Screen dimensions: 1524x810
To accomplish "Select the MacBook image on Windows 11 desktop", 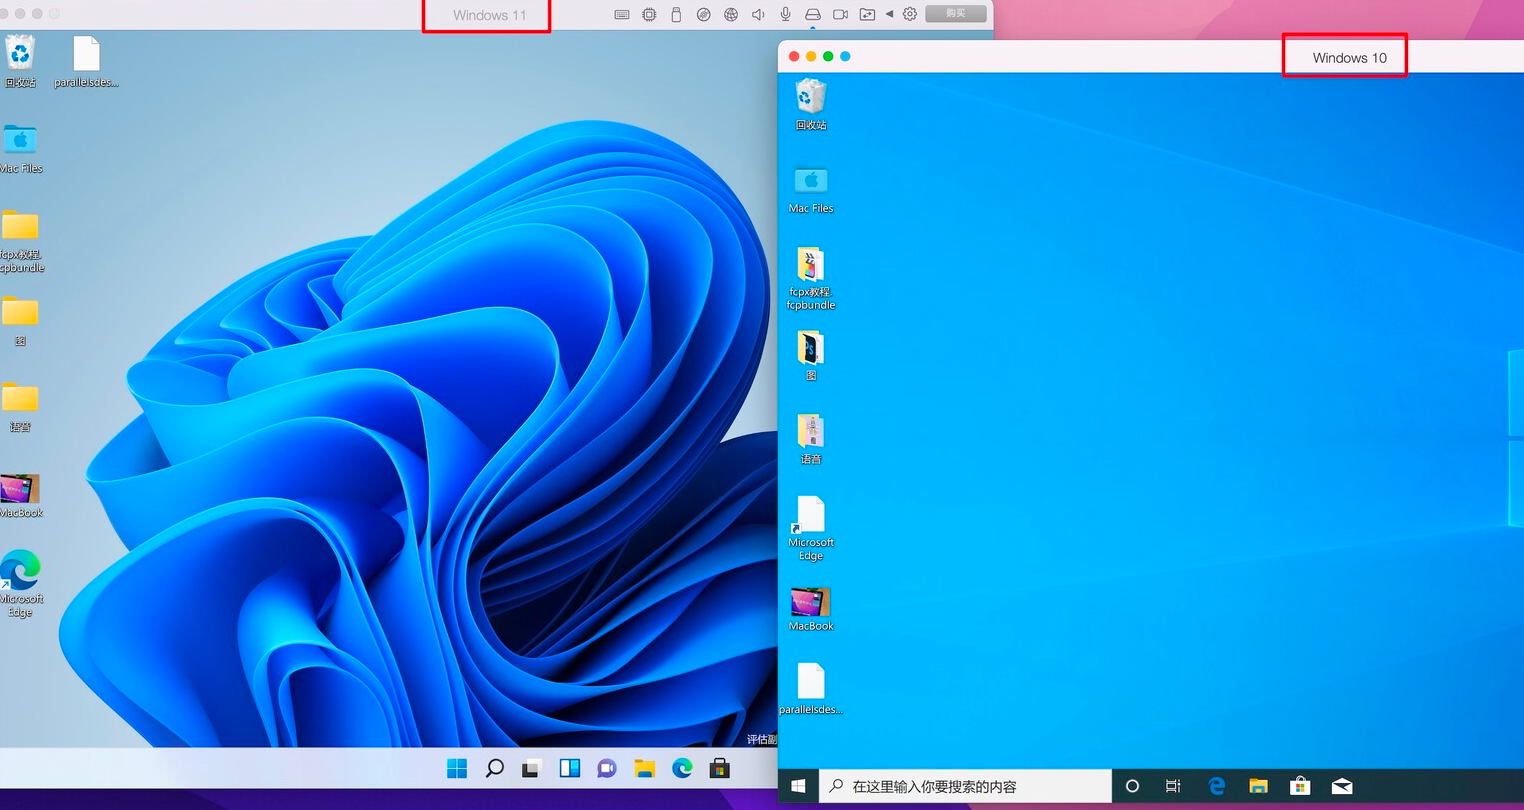I will tap(20, 495).
